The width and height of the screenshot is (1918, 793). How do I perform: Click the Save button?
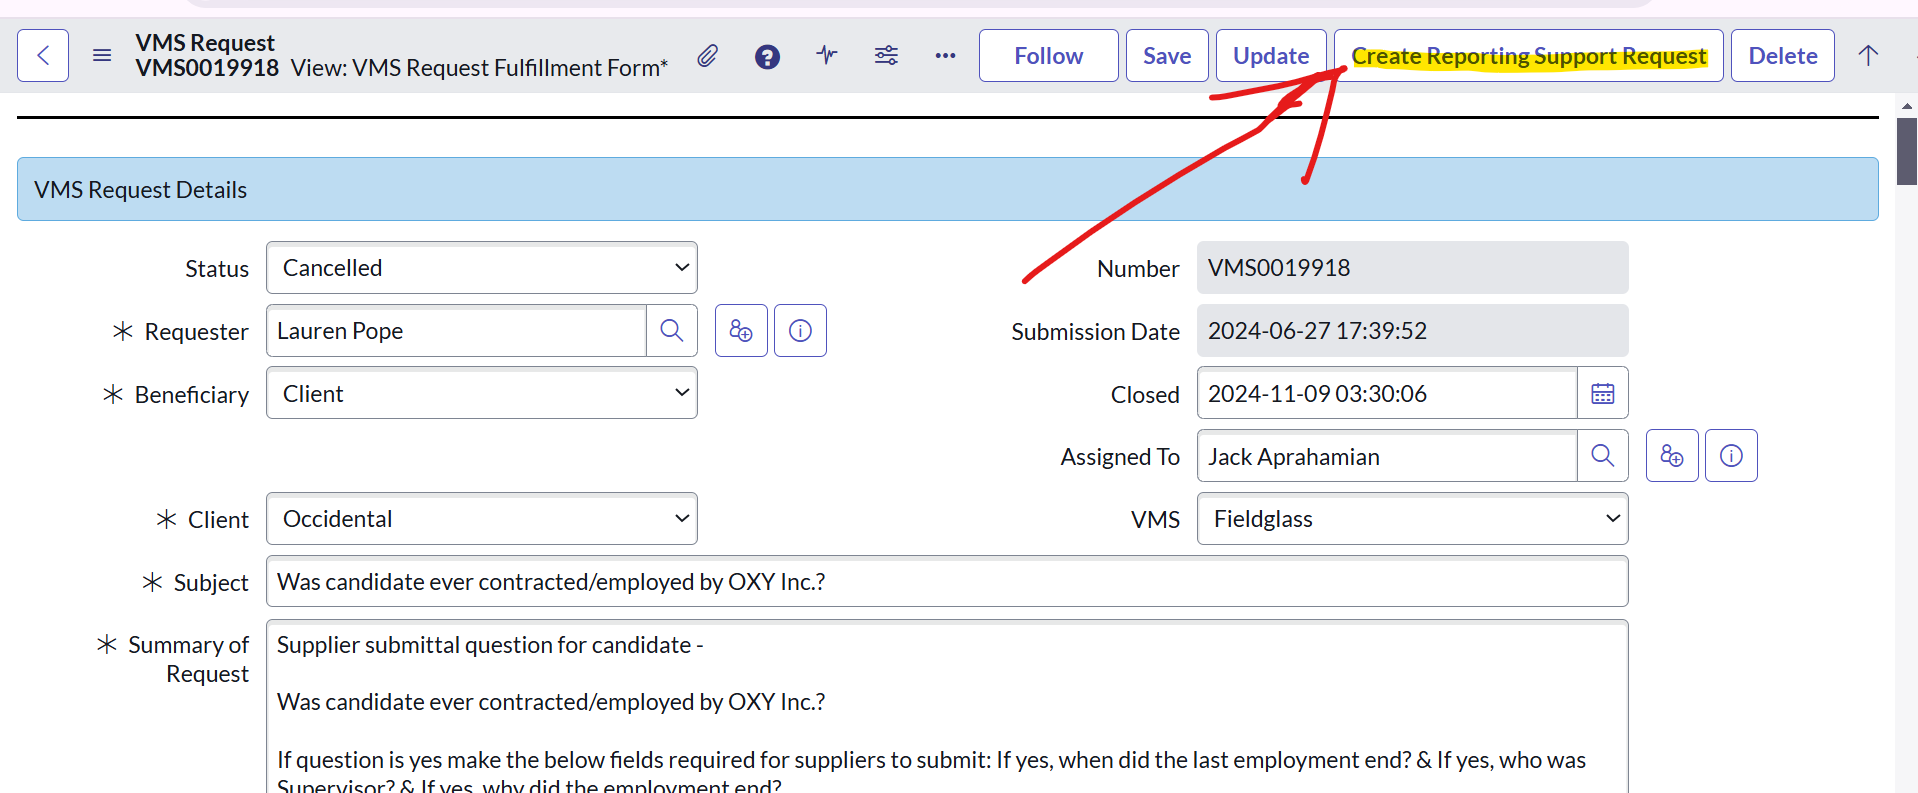(1167, 55)
